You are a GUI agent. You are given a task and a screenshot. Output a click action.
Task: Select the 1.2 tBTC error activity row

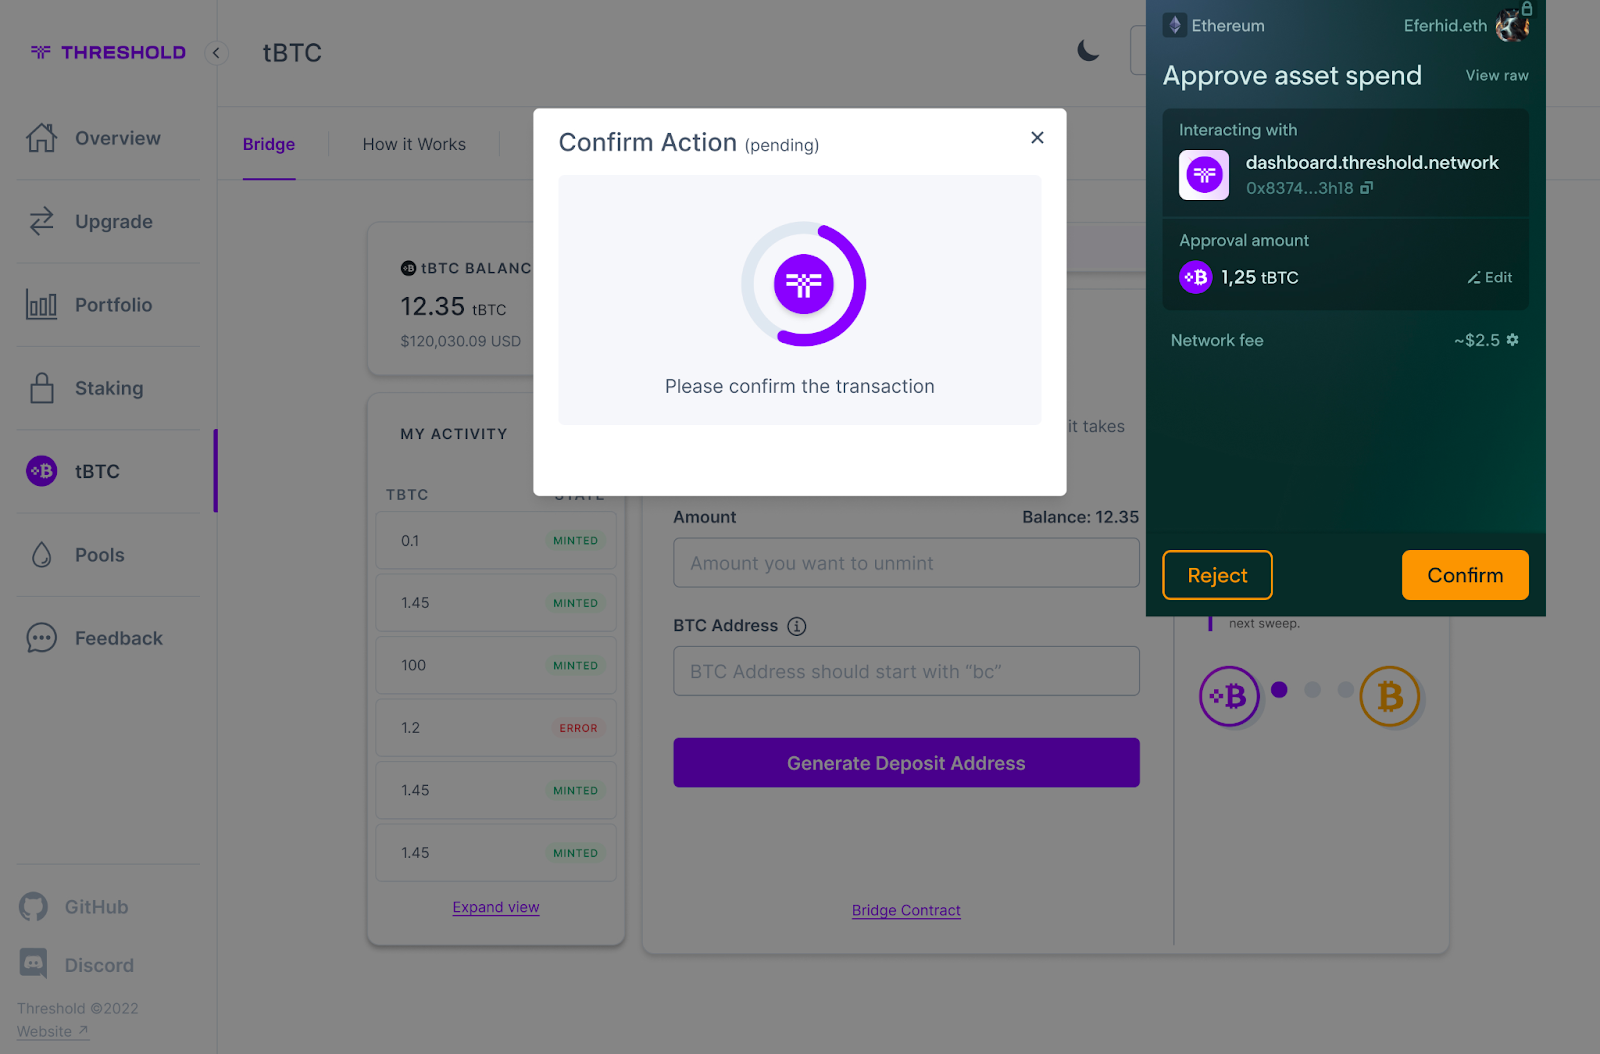pyautogui.click(x=496, y=728)
